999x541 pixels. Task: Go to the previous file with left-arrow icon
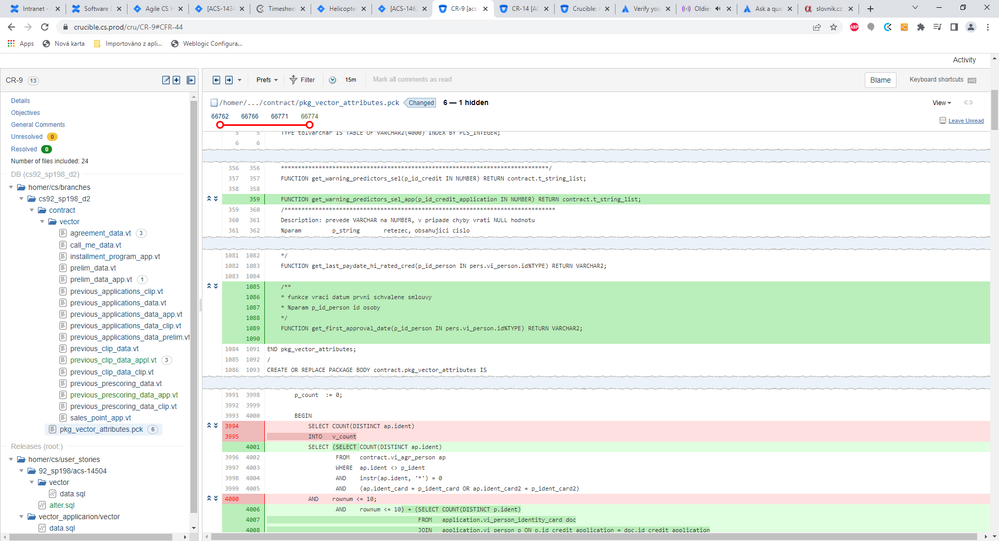[217, 80]
